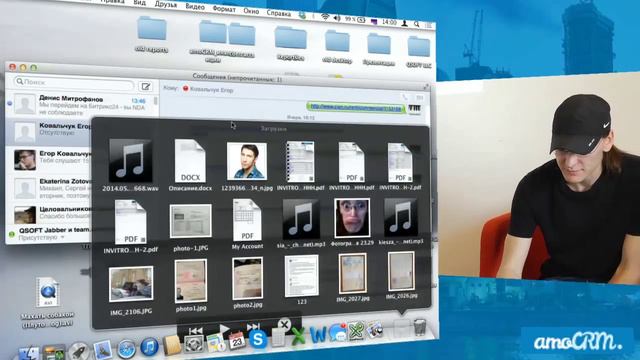Click full-screen arrows icon of Messages window

(426, 86)
